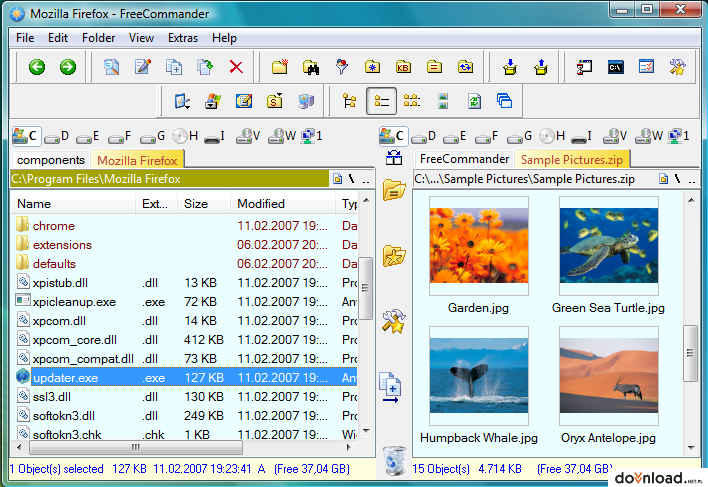Open the binoculars file search icon

tap(311, 67)
